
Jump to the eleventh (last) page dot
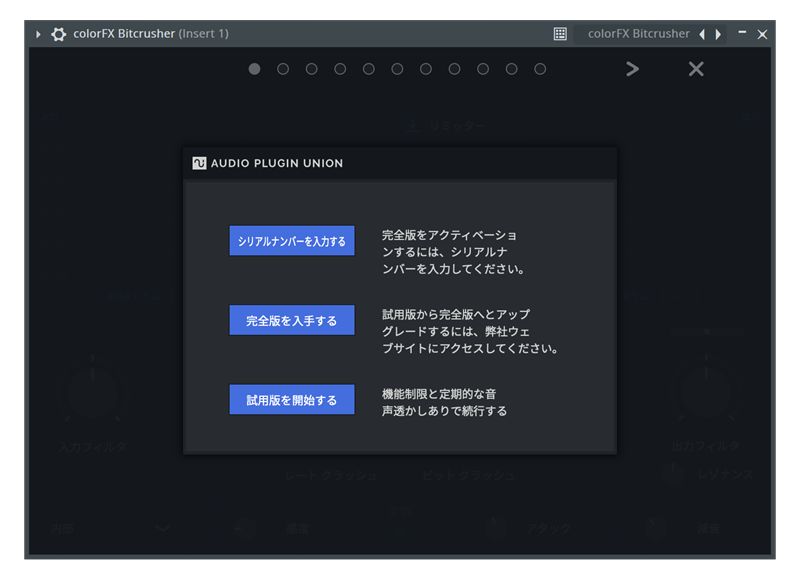tap(540, 69)
